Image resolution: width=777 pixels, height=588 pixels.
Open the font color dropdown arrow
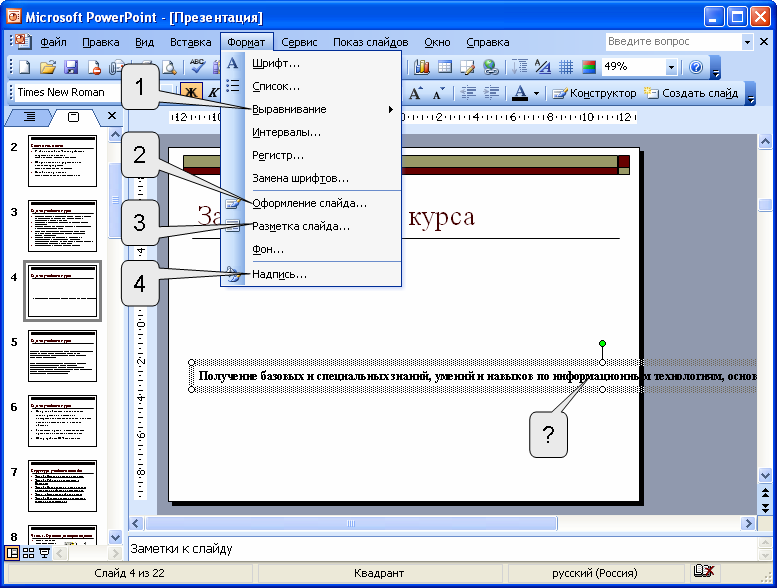point(536,93)
